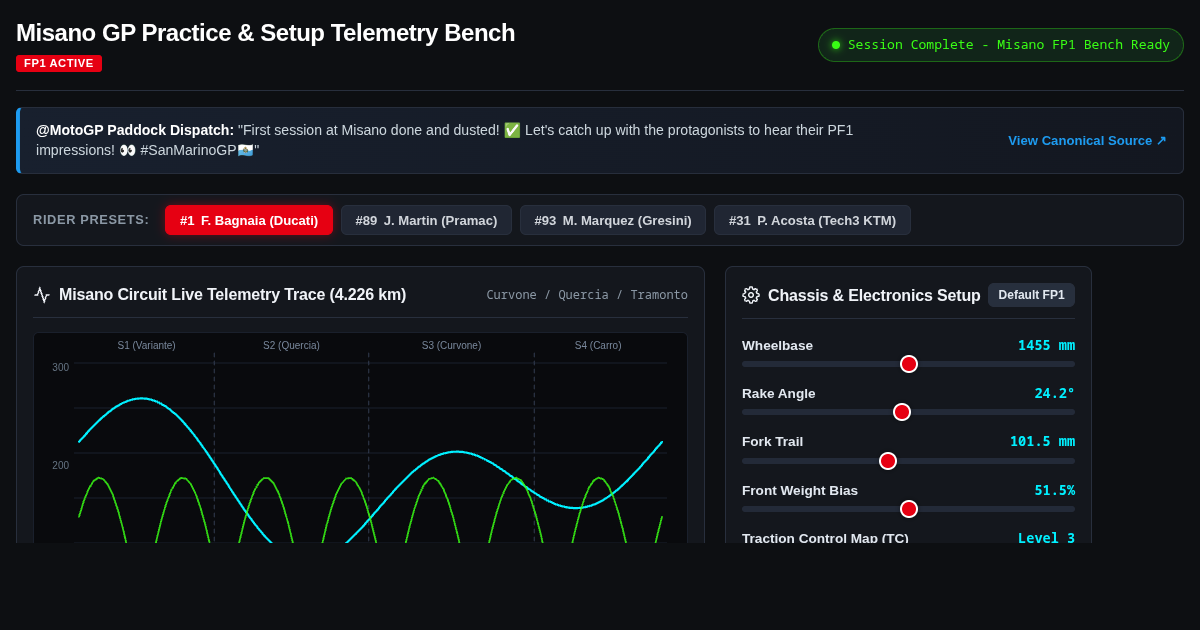The image size is (1200, 630).
Task: Click the Default FP1 button
Action: (1031, 295)
